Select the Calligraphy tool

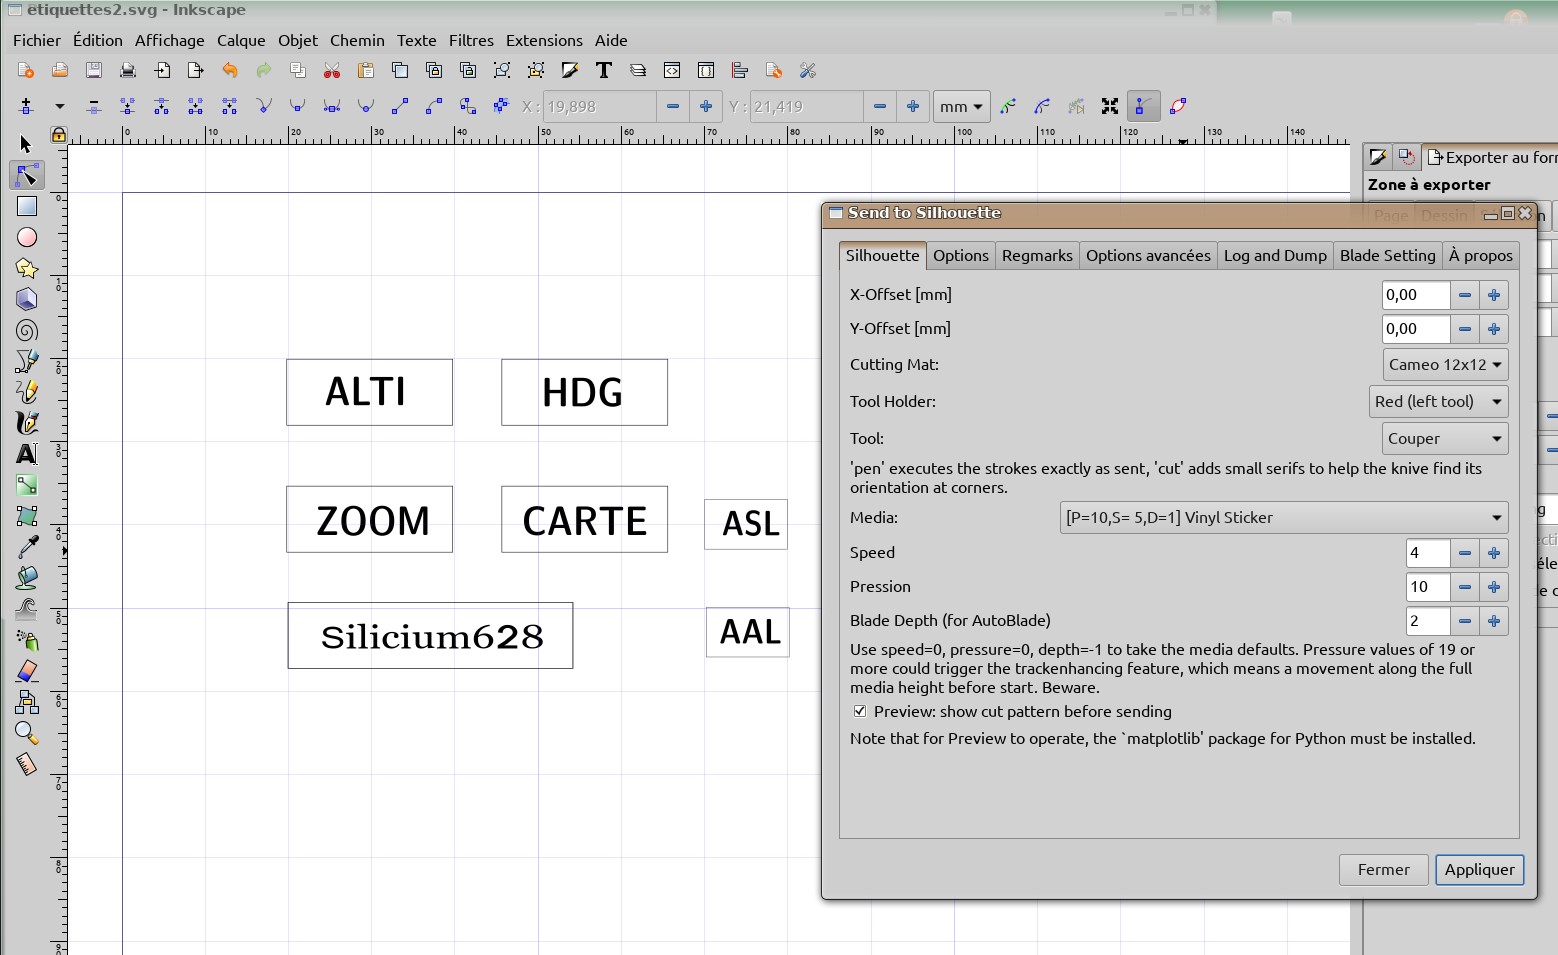click(x=26, y=423)
